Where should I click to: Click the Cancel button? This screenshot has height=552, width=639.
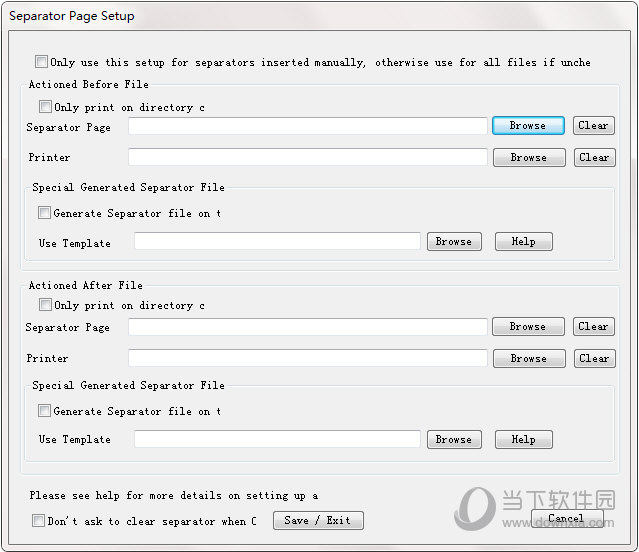click(566, 519)
